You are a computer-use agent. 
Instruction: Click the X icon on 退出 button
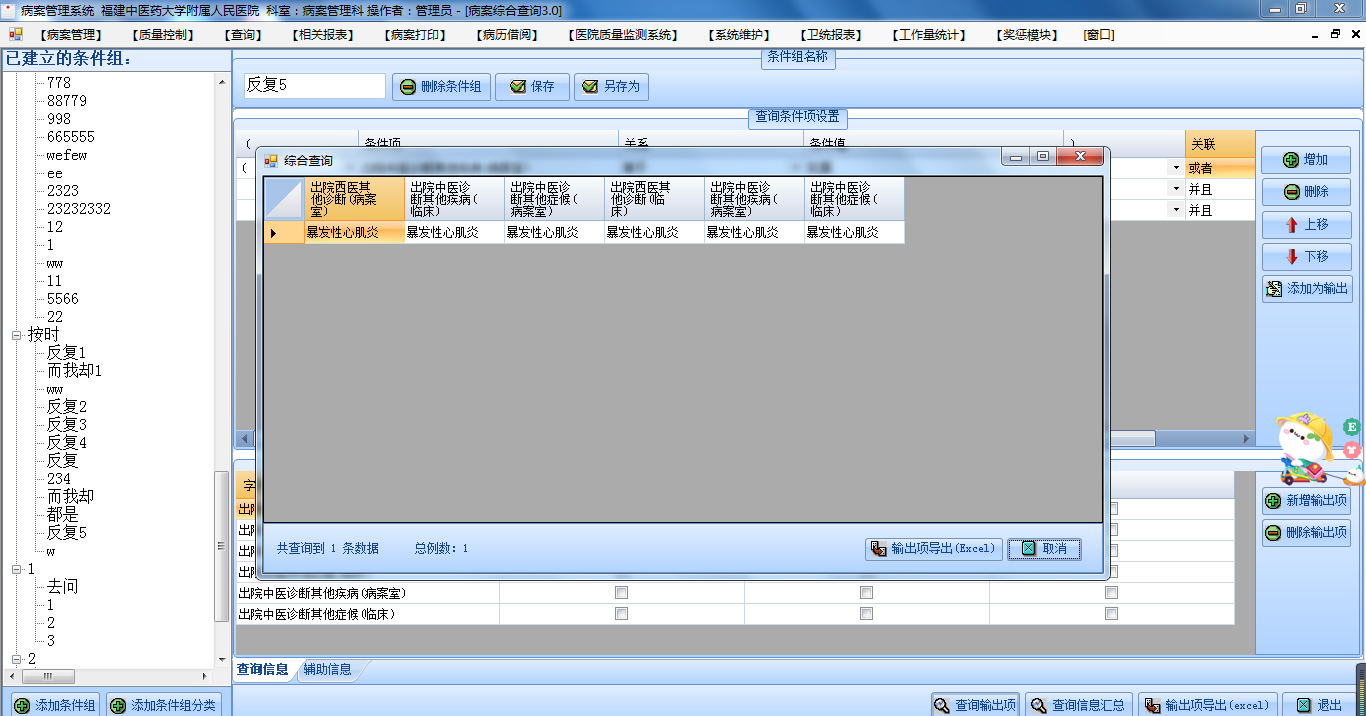coord(1303,705)
